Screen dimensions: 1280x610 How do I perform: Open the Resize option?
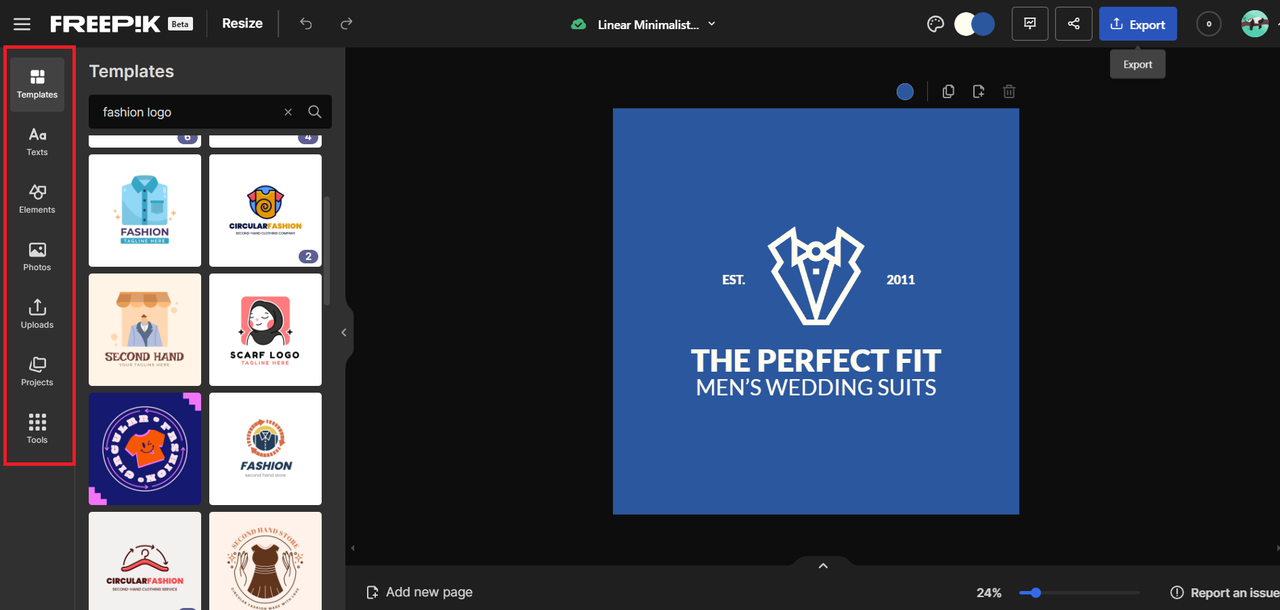[x=242, y=24]
